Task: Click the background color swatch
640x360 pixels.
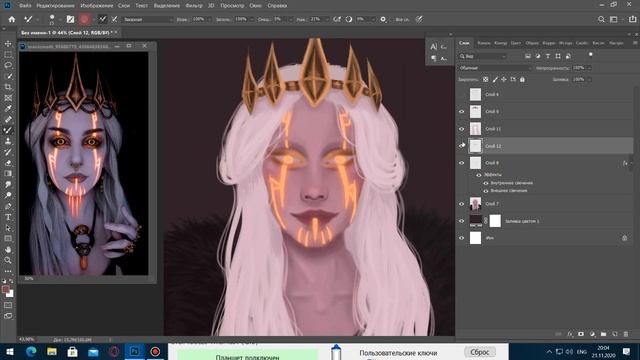Action: (10, 294)
